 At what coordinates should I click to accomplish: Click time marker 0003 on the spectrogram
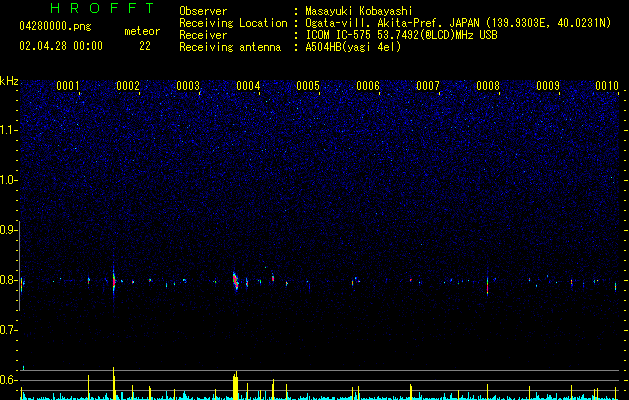[188, 86]
